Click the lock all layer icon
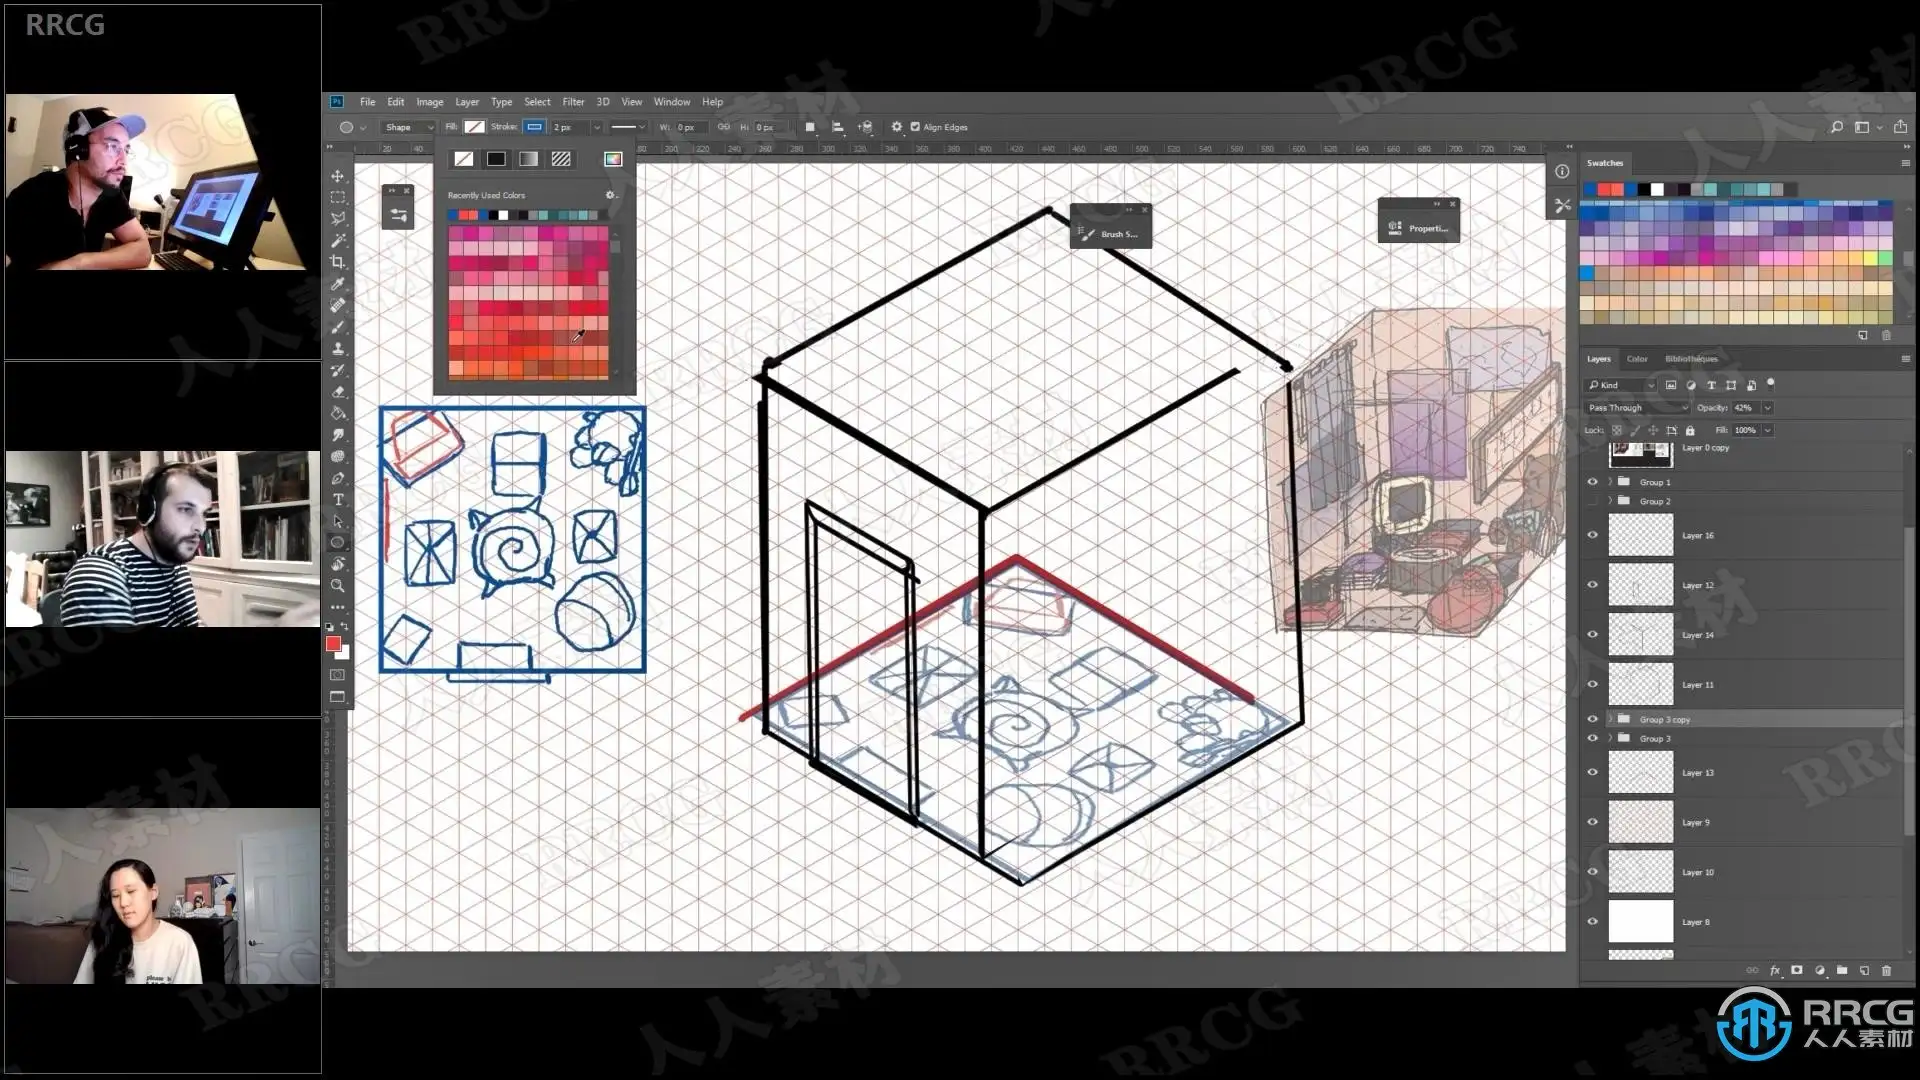This screenshot has height=1080, width=1920. coord(1690,430)
